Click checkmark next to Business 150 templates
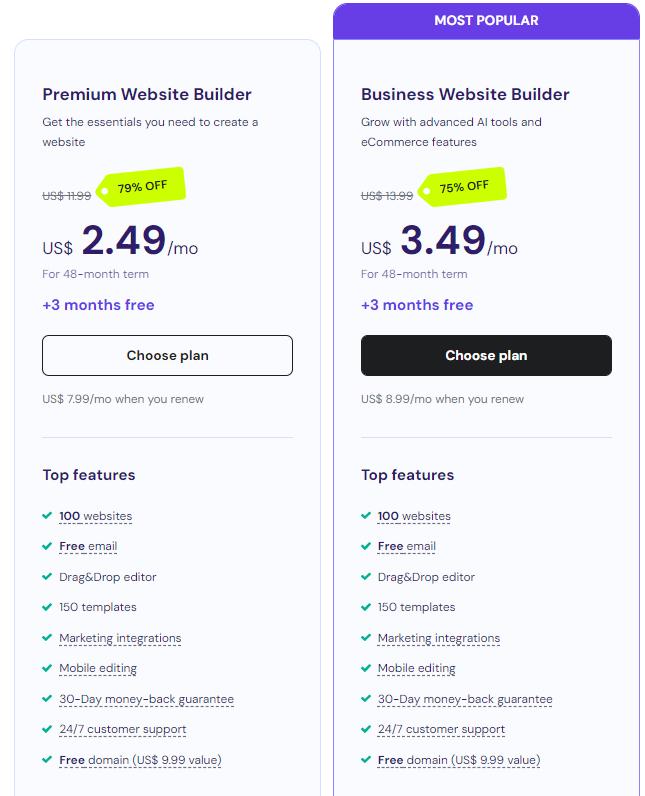 pyautogui.click(x=366, y=607)
